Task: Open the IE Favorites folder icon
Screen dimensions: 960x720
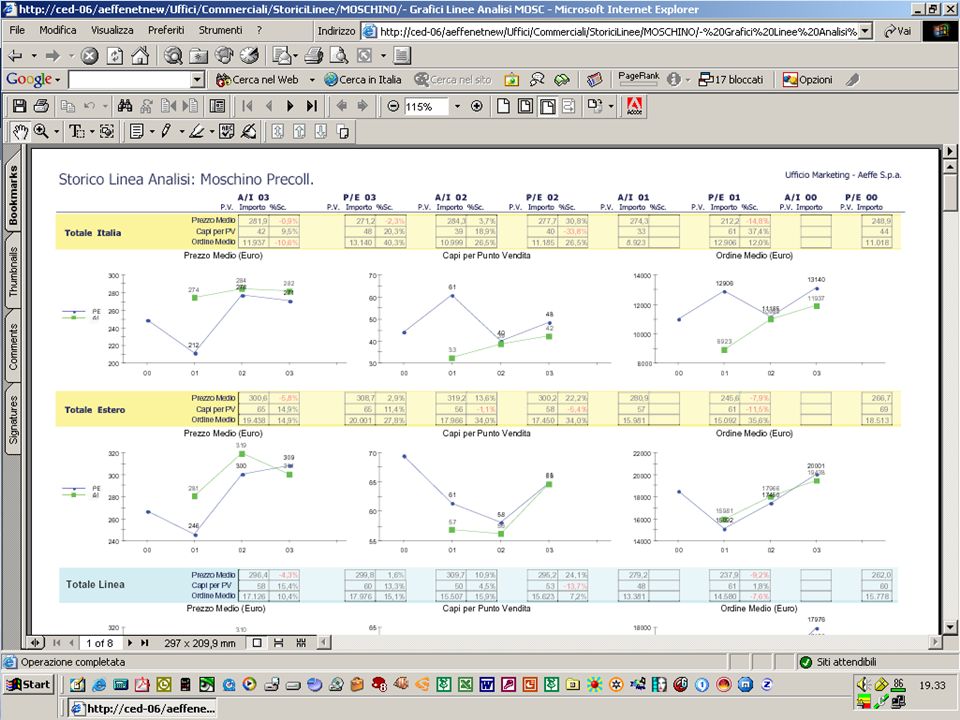Action: (198, 56)
